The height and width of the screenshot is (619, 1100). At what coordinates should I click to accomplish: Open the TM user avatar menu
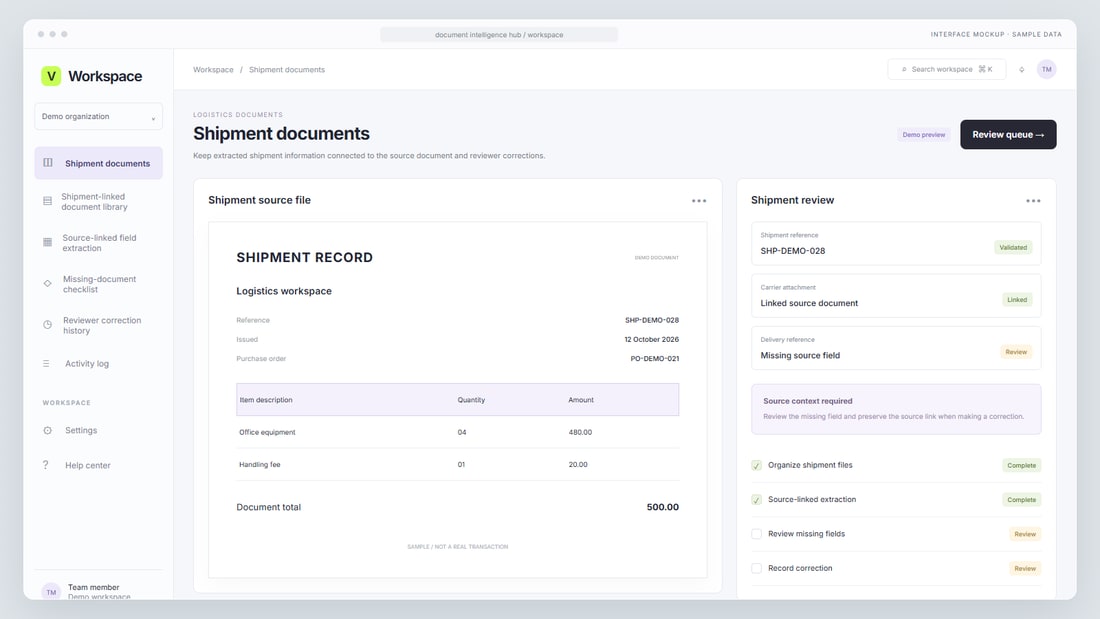[1046, 69]
